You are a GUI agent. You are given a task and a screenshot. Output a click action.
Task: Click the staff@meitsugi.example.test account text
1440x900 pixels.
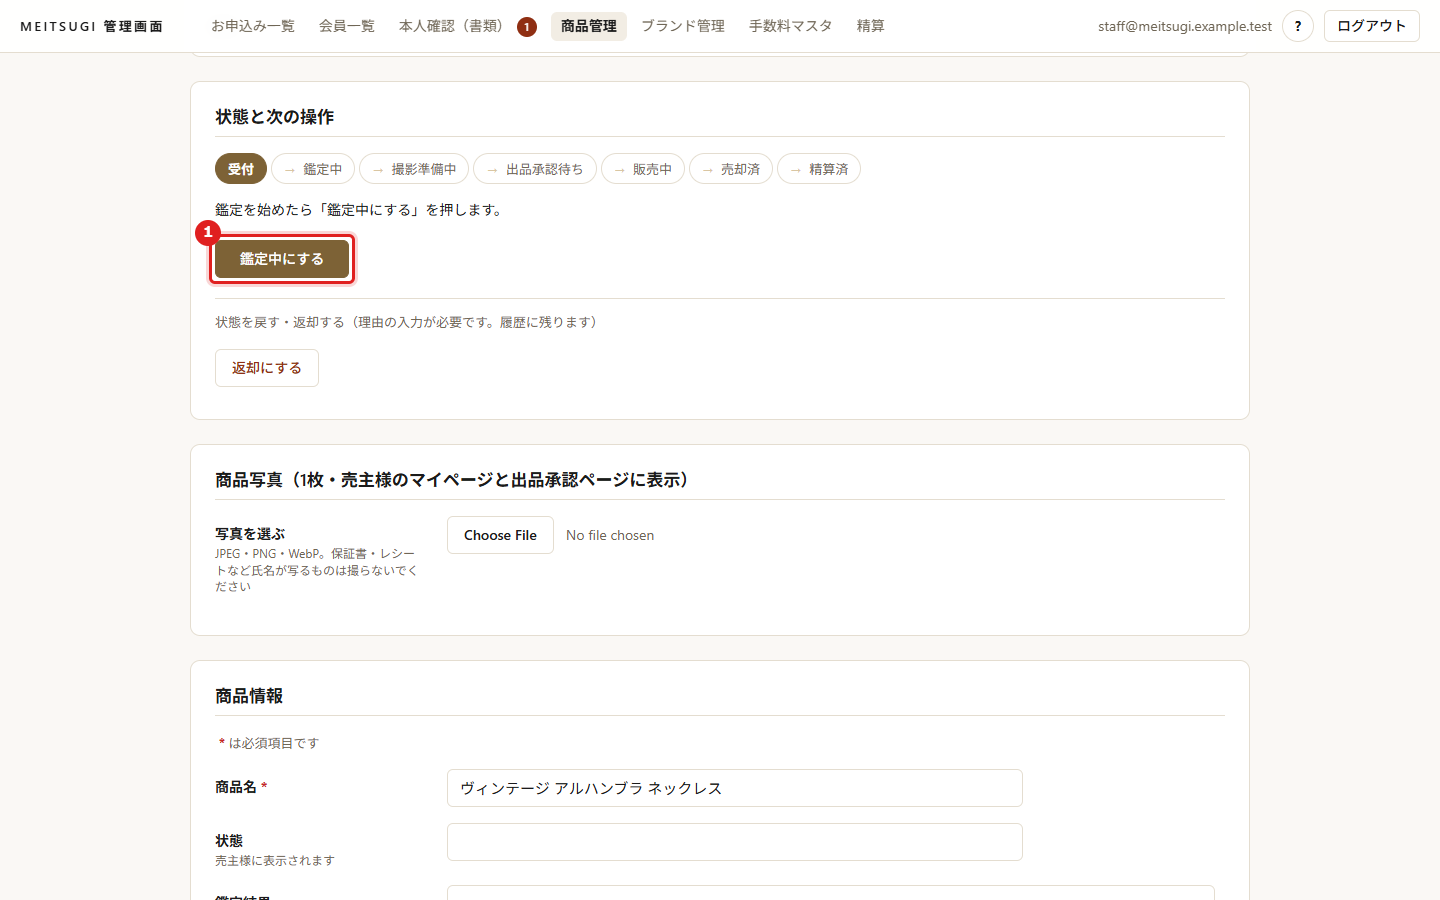pyautogui.click(x=1185, y=26)
